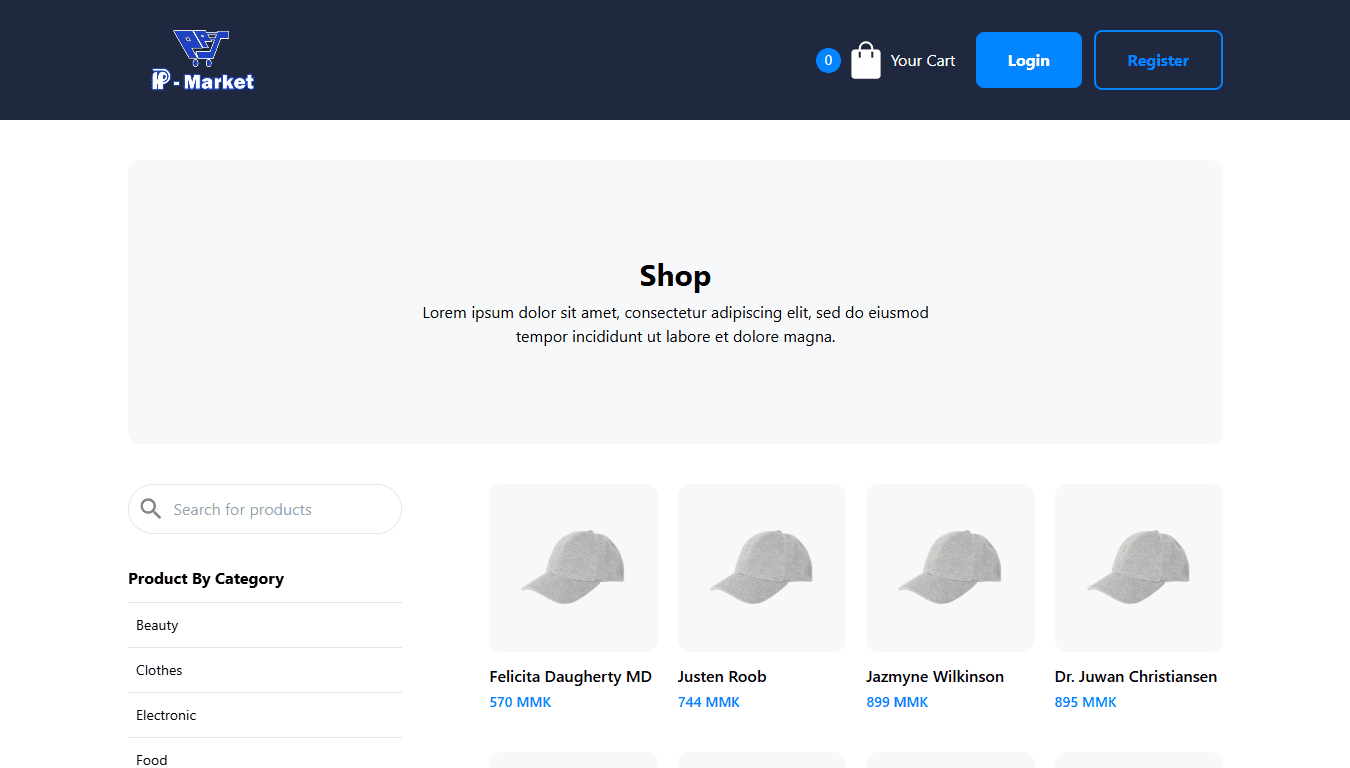Image resolution: width=1350 pixels, height=768 pixels.
Task: Open the Your Cart link
Action: (x=922, y=60)
